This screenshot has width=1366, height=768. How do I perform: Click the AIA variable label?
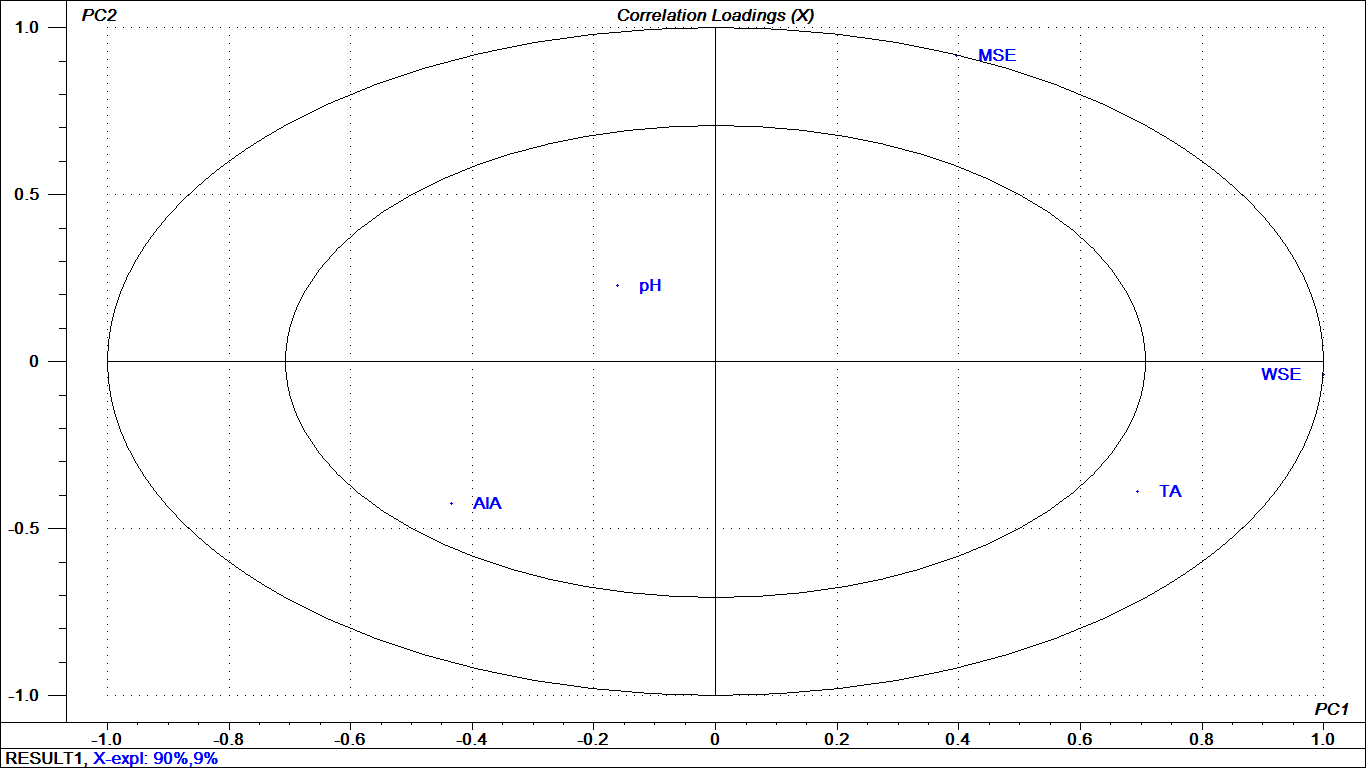click(487, 504)
